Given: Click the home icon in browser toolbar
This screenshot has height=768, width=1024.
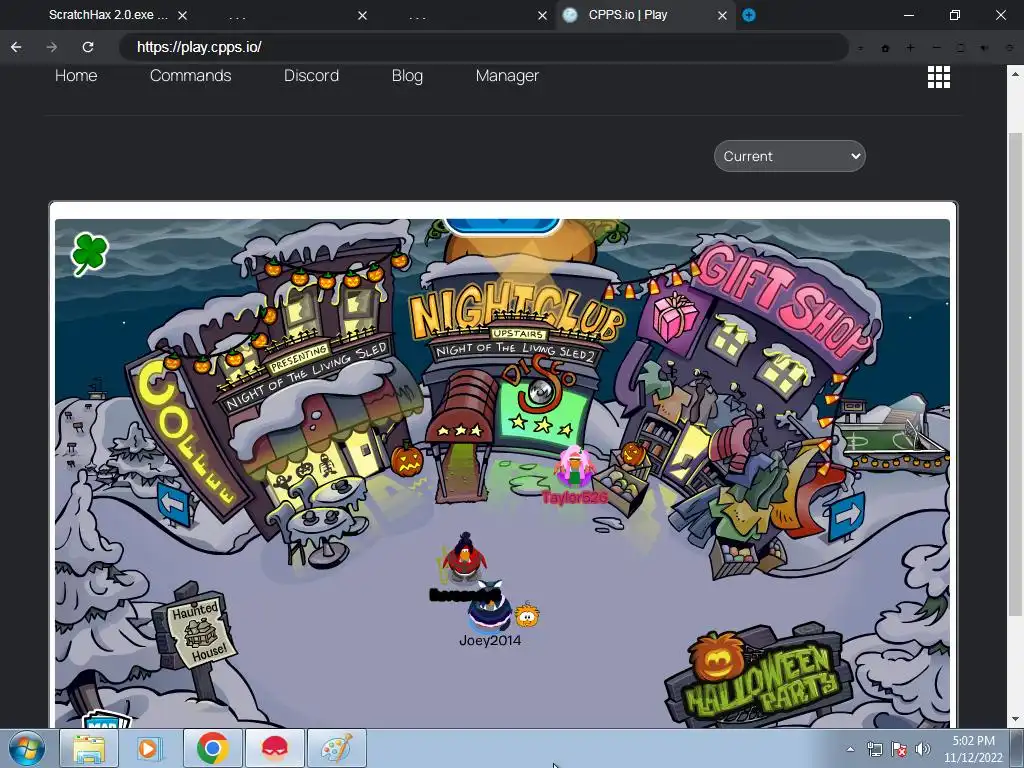Looking at the screenshot, I should point(886,48).
